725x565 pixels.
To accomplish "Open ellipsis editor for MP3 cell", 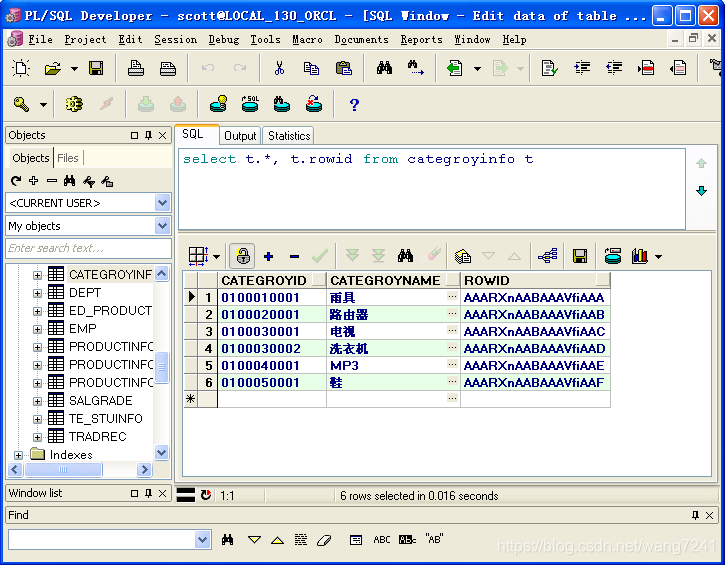I will [x=453, y=365].
